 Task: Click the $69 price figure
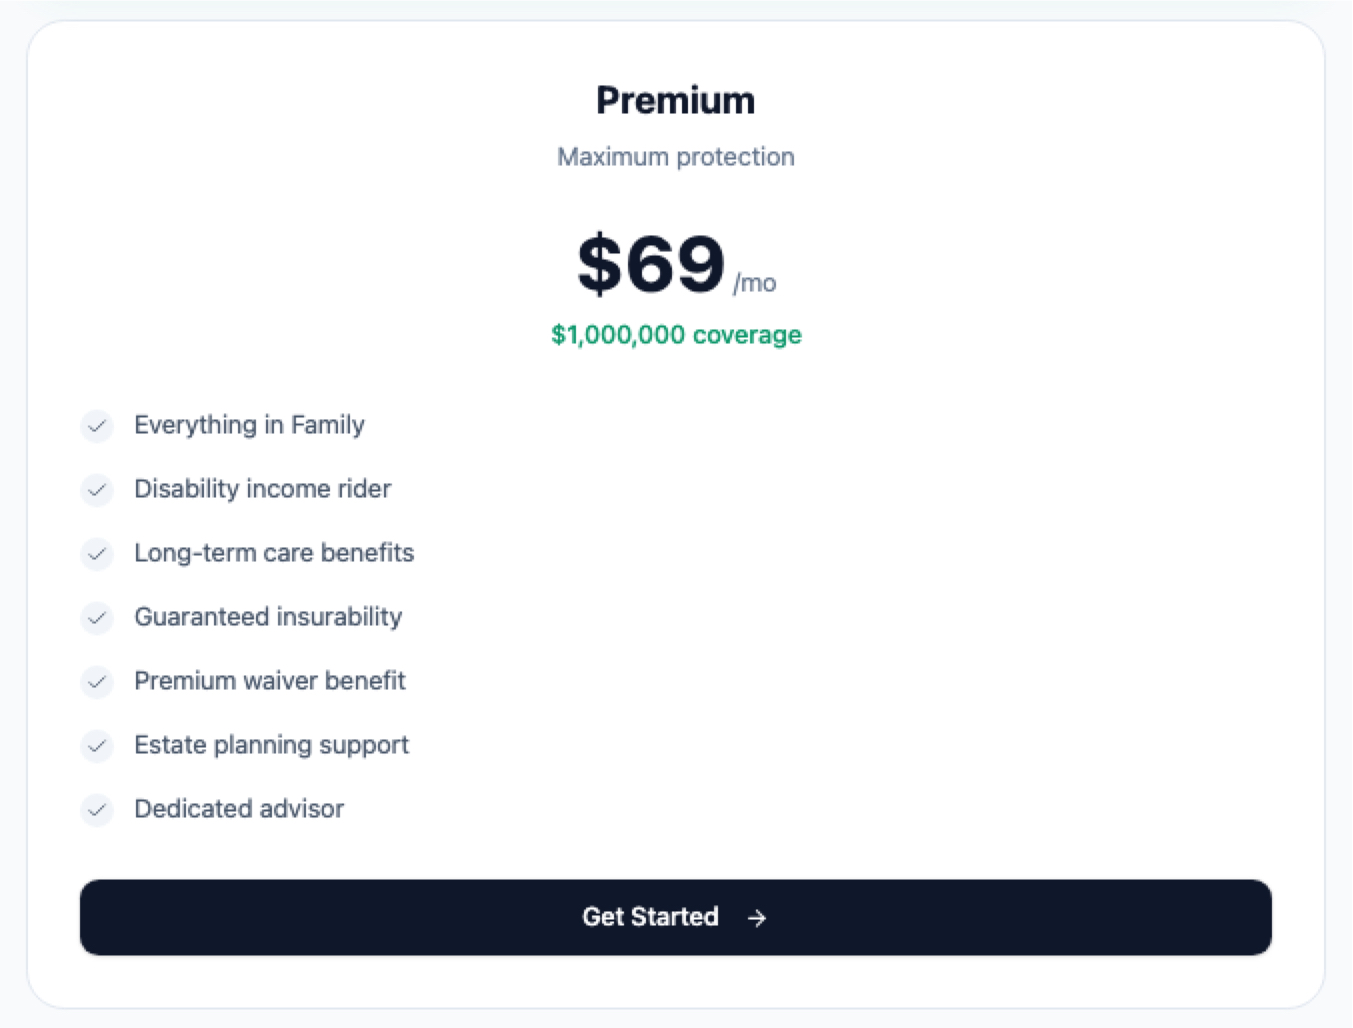[651, 265]
